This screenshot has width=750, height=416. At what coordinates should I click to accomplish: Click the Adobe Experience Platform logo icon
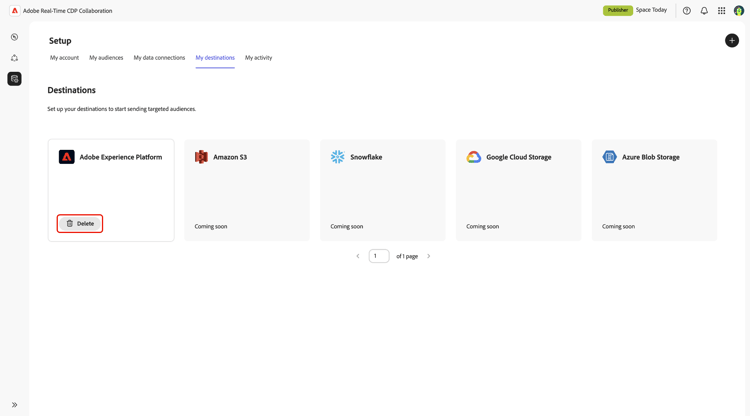click(x=66, y=157)
